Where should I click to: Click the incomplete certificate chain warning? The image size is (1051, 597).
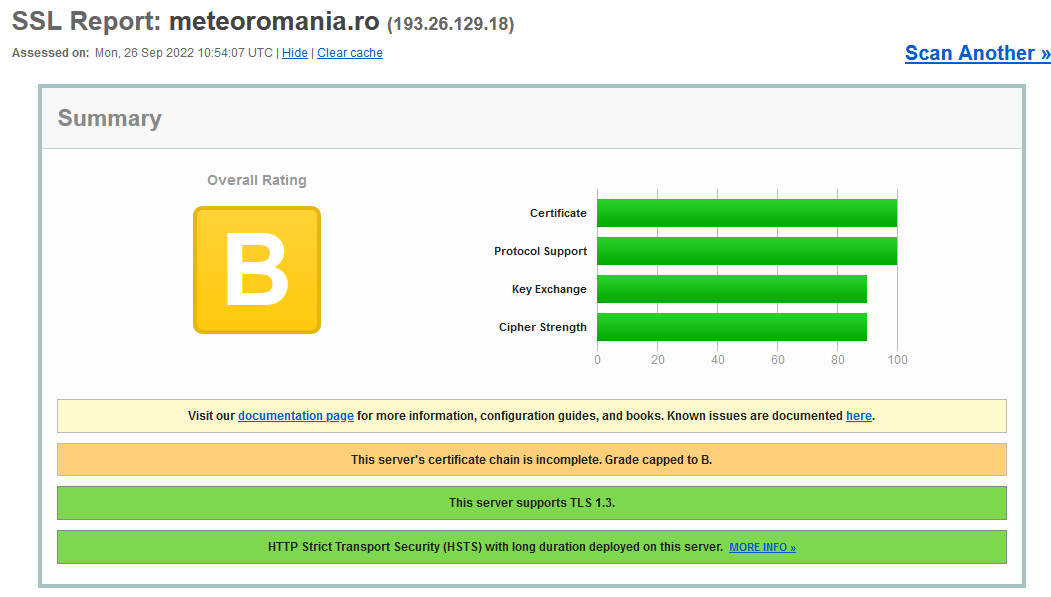(532, 460)
